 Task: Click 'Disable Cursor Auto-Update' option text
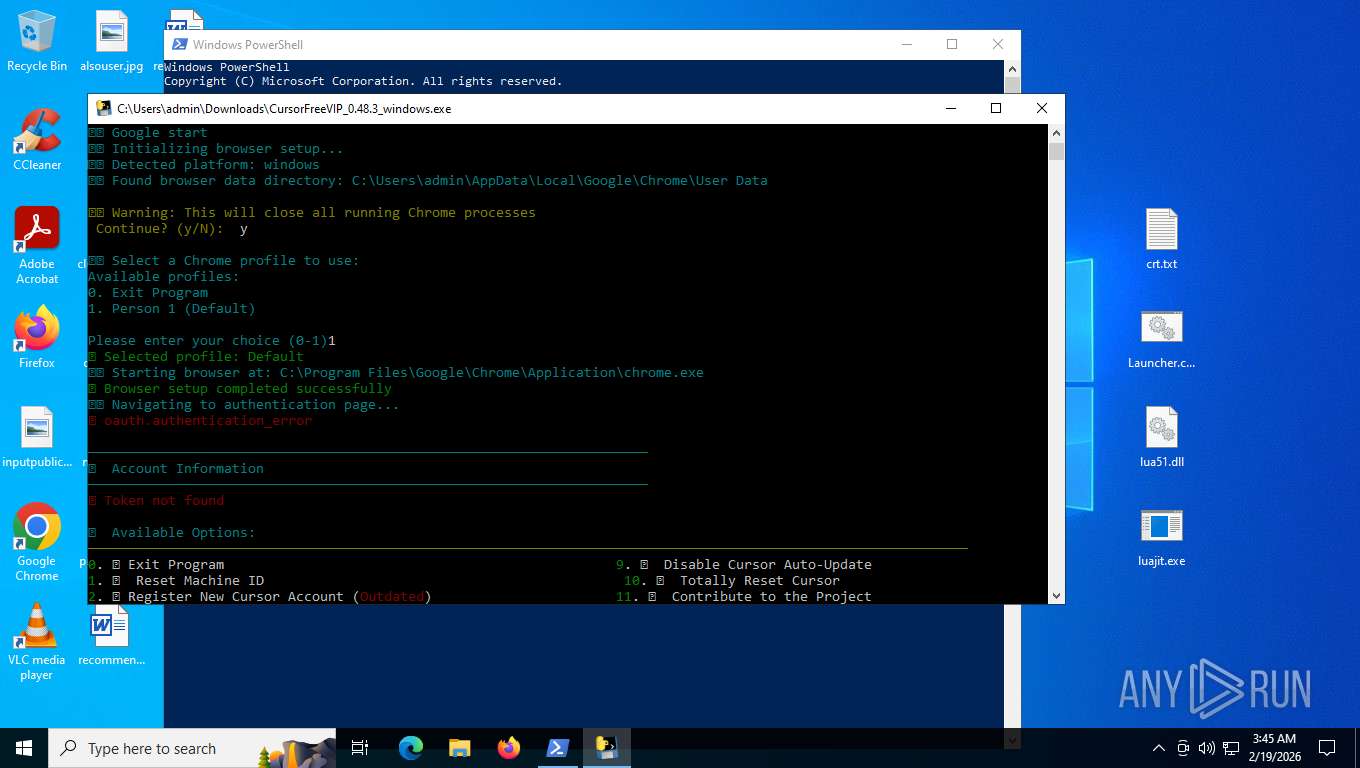[x=768, y=564]
